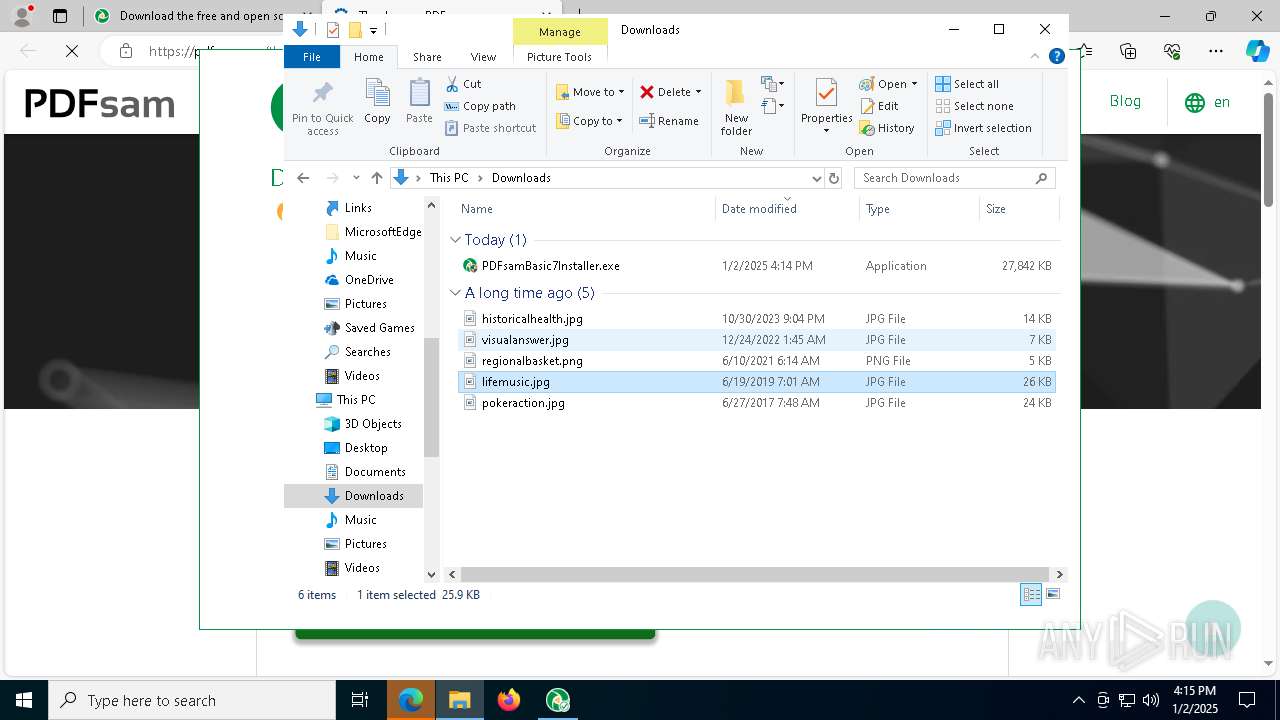Open the Windows Start menu
Viewport: 1280px width, 720px height.
pyautogui.click(x=24, y=700)
